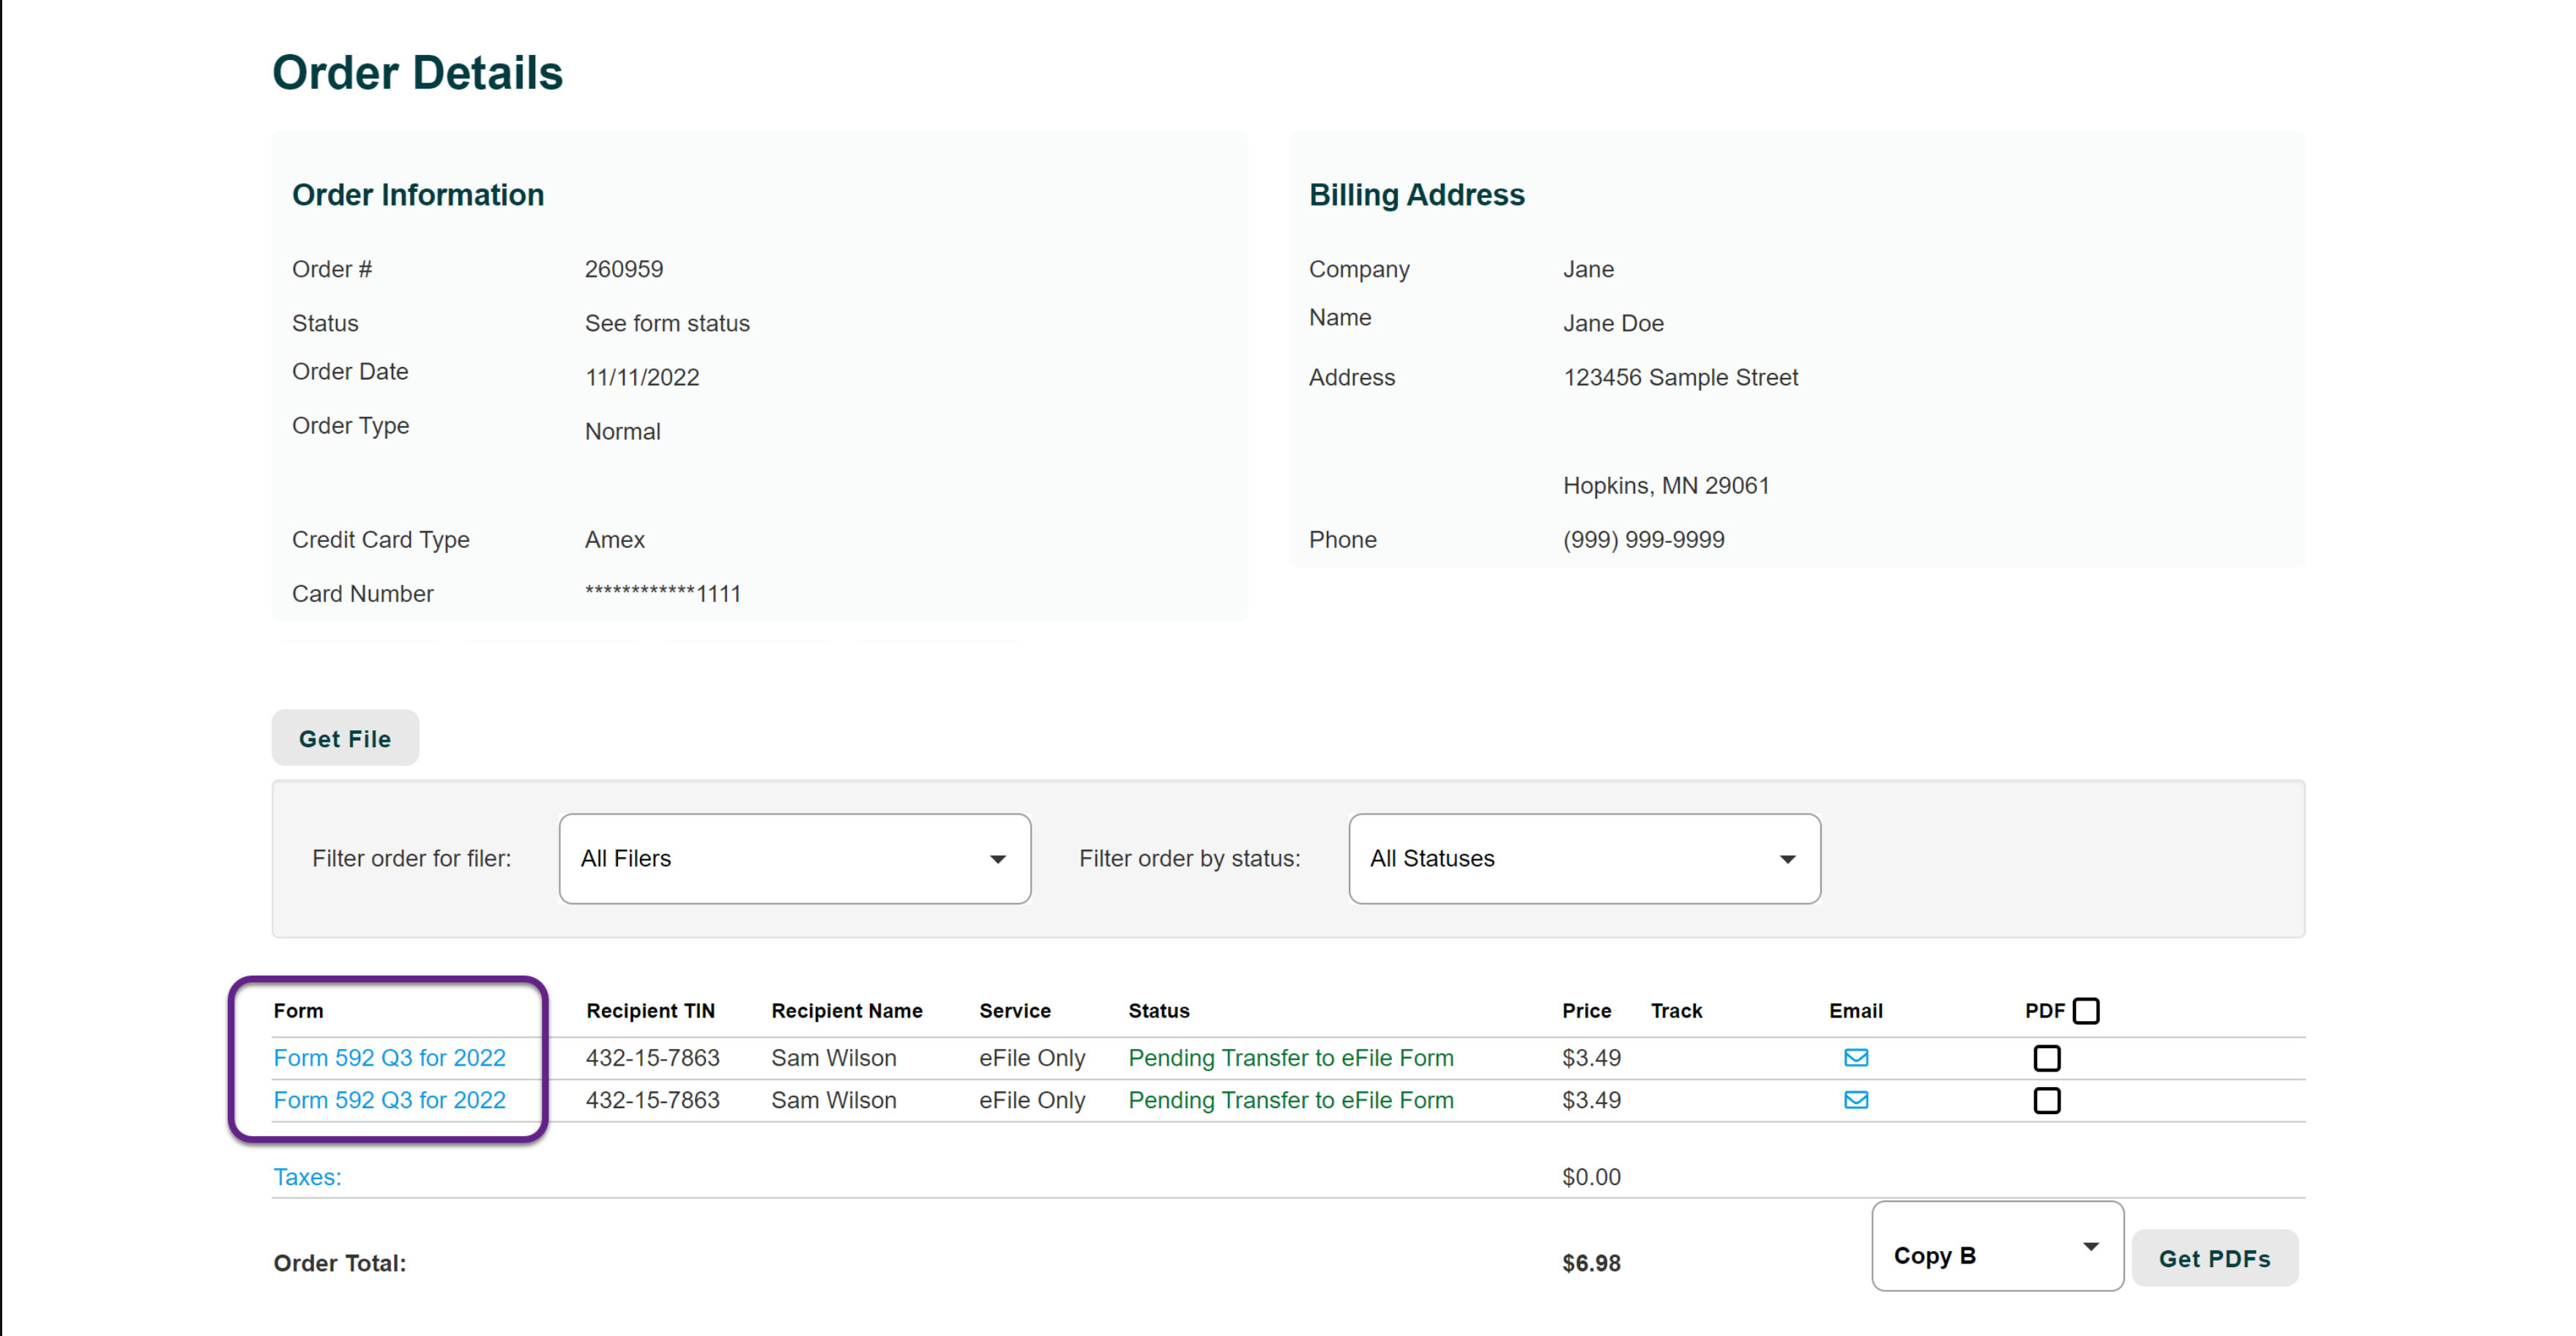Click the Get File button
2576x1336 pixels.
tap(345, 738)
